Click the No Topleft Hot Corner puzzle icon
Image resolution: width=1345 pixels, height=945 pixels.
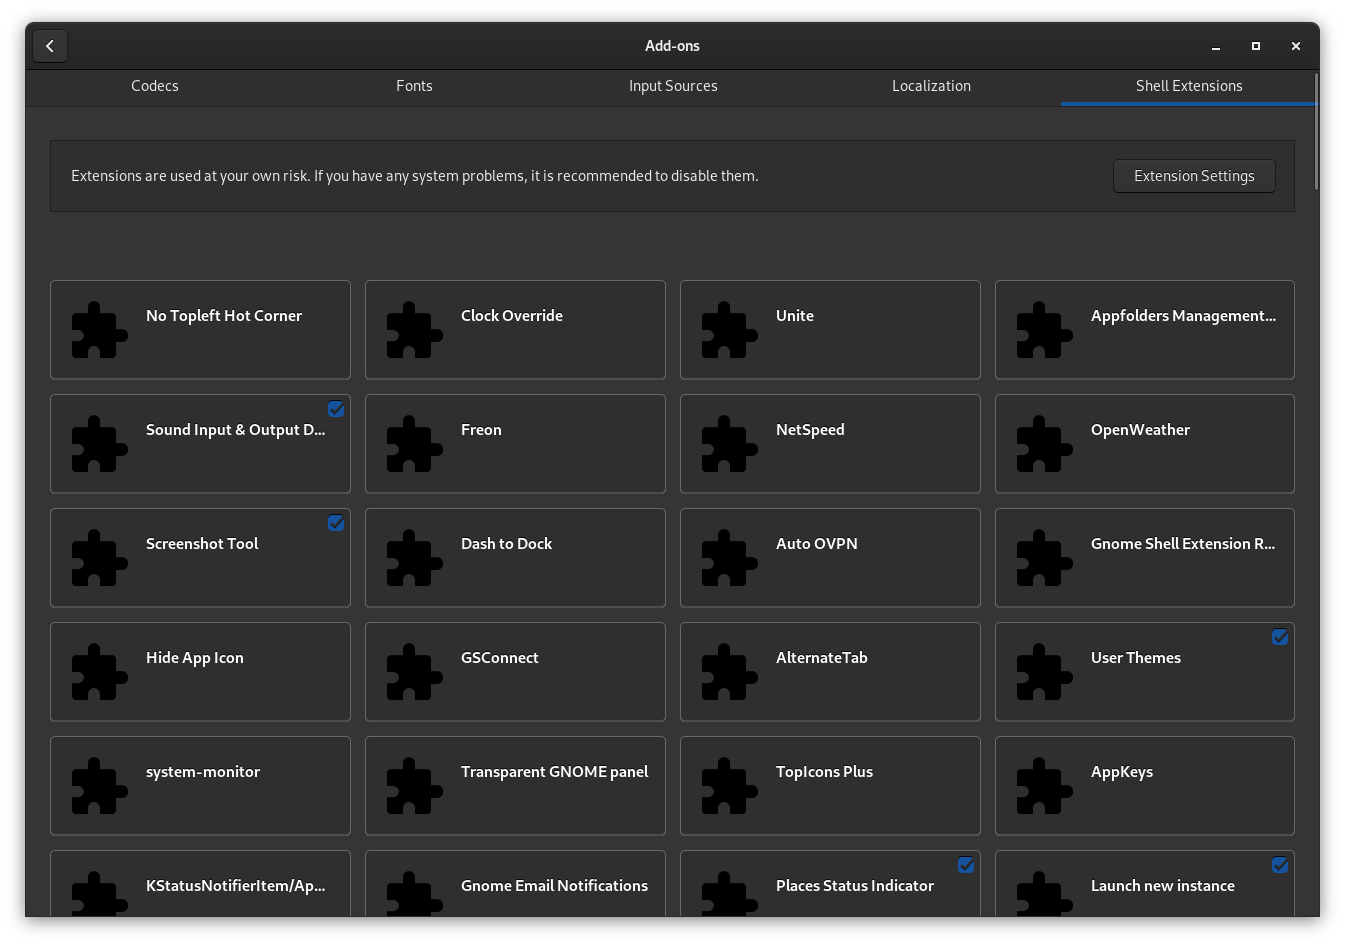(100, 330)
